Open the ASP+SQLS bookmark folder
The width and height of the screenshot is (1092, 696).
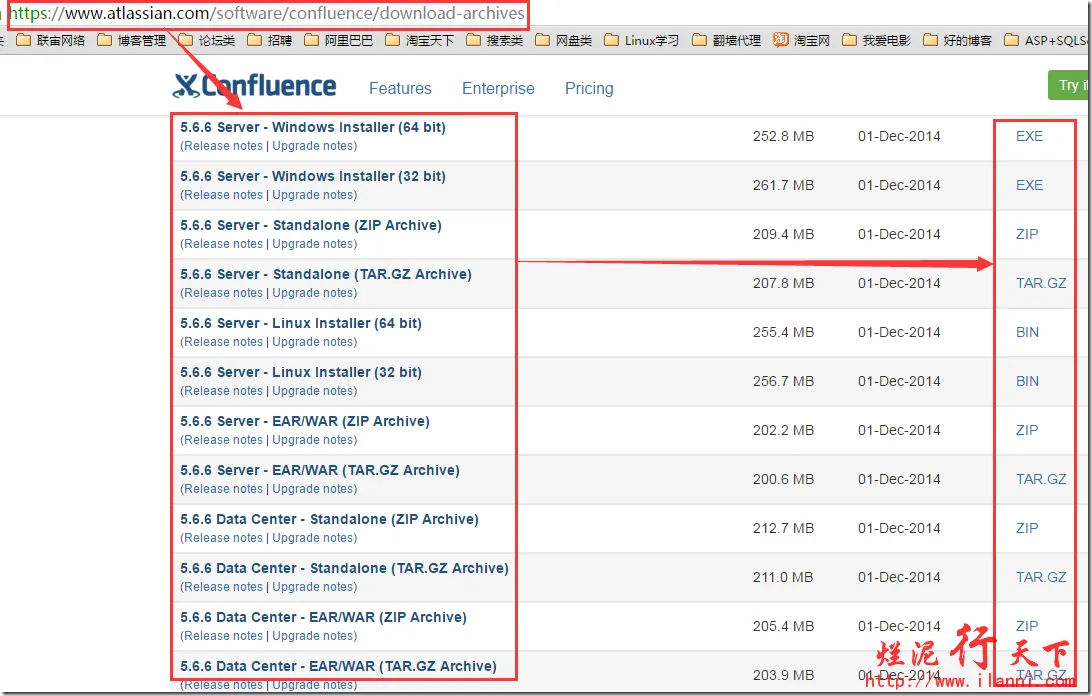coord(1047,40)
